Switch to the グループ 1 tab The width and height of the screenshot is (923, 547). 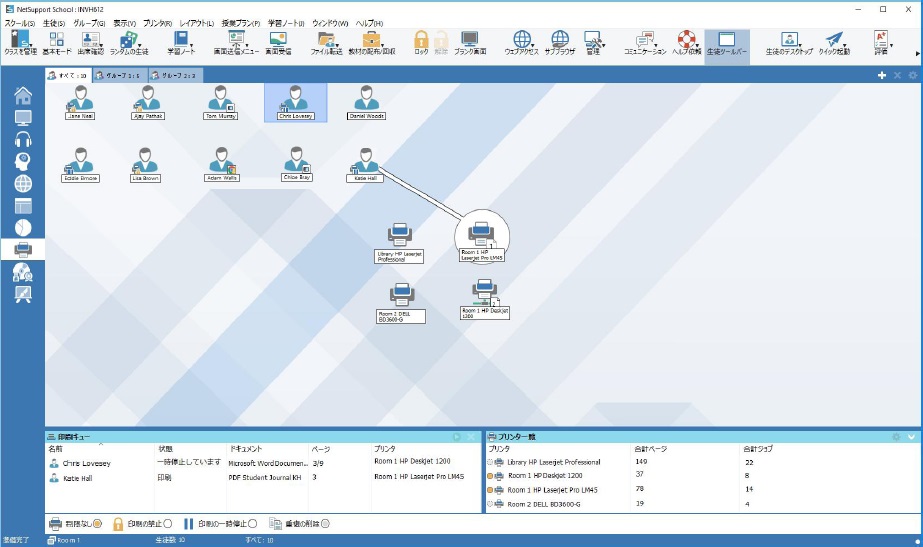pos(120,75)
